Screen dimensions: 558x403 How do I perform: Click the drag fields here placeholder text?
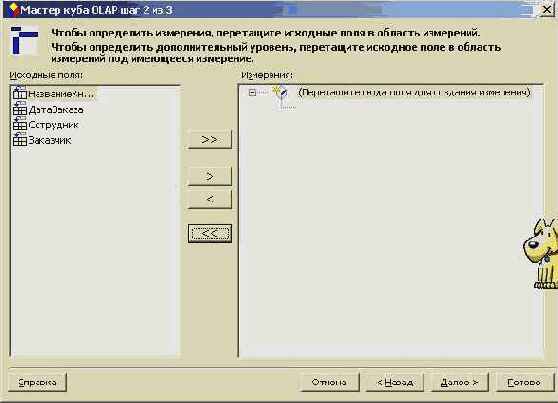[x=414, y=92]
